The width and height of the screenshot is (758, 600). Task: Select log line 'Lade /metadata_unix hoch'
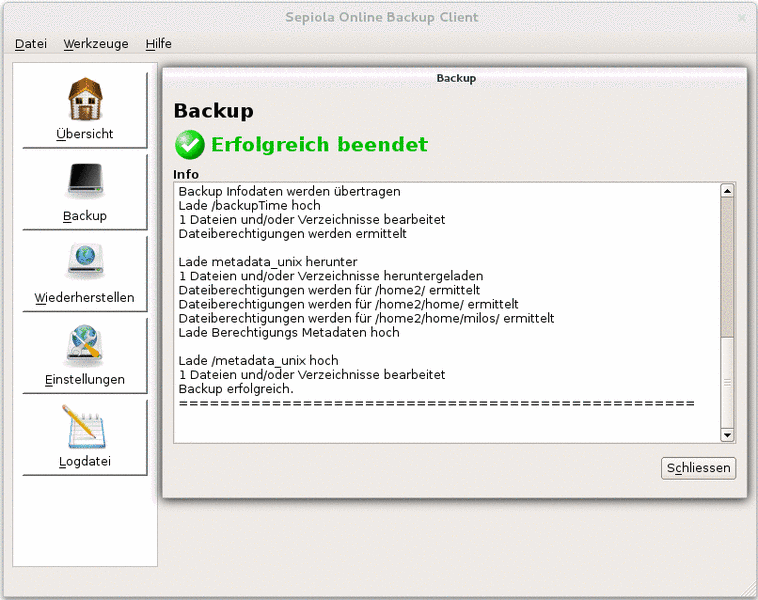click(x=259, y=361)
